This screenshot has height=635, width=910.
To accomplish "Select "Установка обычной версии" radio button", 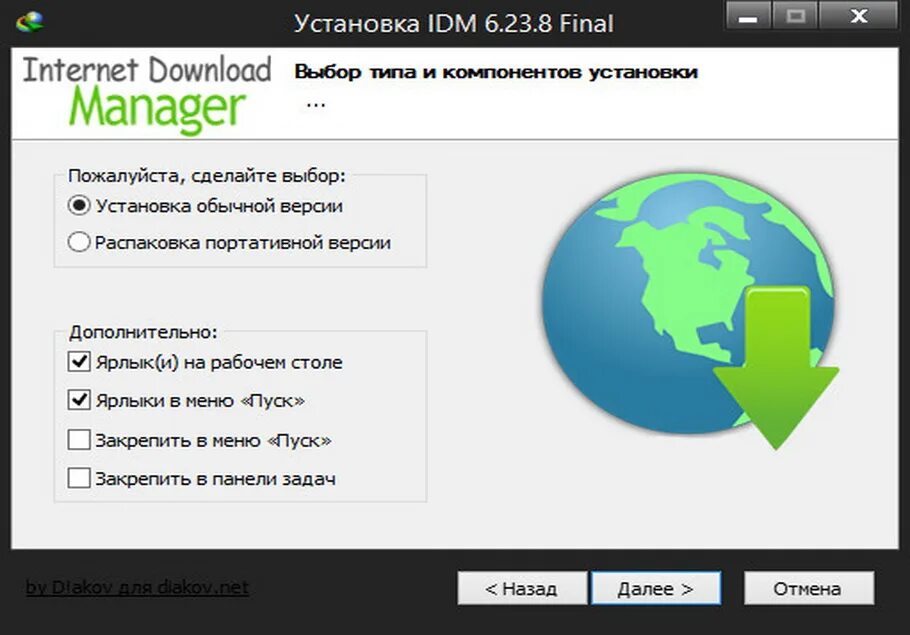I will click(79, 206).
